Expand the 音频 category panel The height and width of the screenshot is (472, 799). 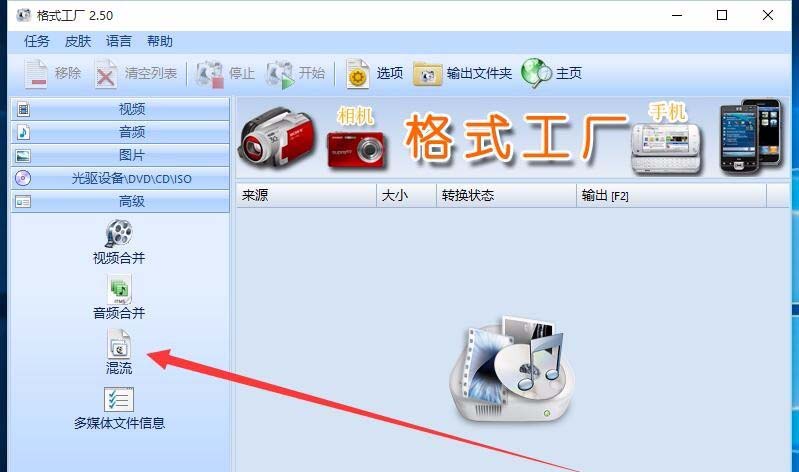click(120, 132)
